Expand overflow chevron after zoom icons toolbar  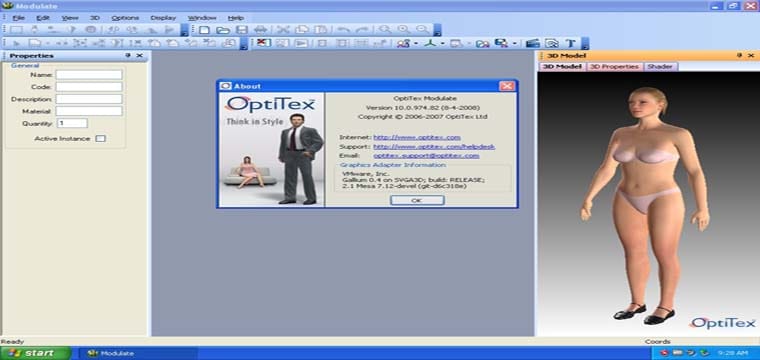pos(437,31)
